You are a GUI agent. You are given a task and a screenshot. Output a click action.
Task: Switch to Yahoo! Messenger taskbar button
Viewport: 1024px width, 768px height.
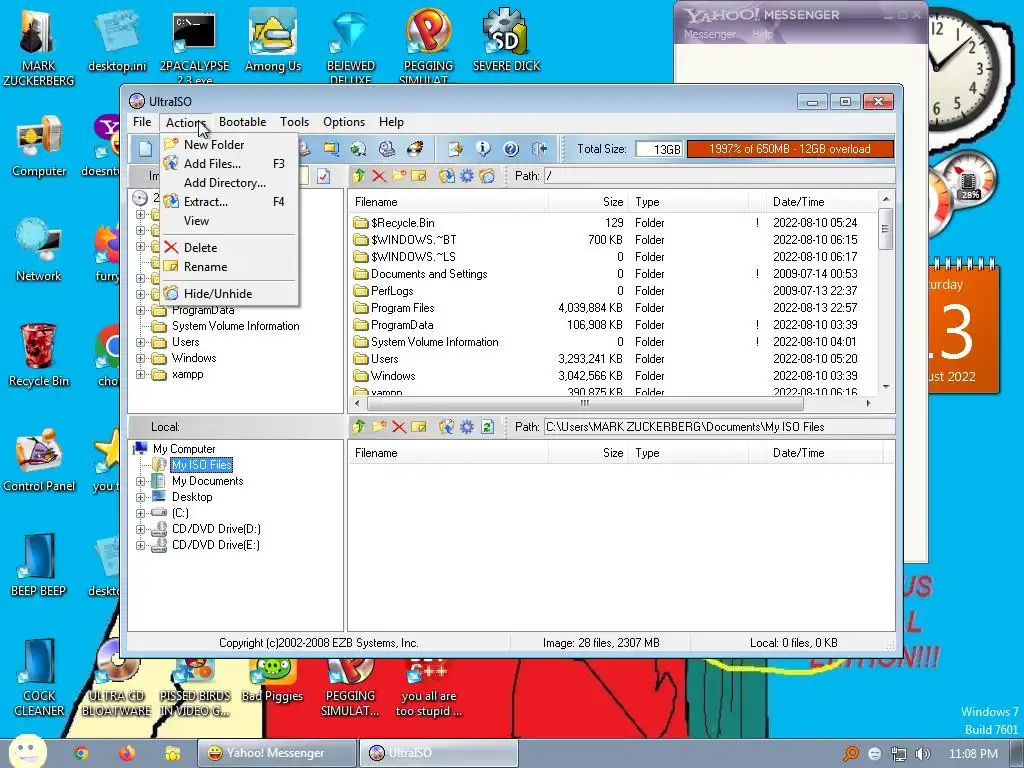(x=277, y=753)
